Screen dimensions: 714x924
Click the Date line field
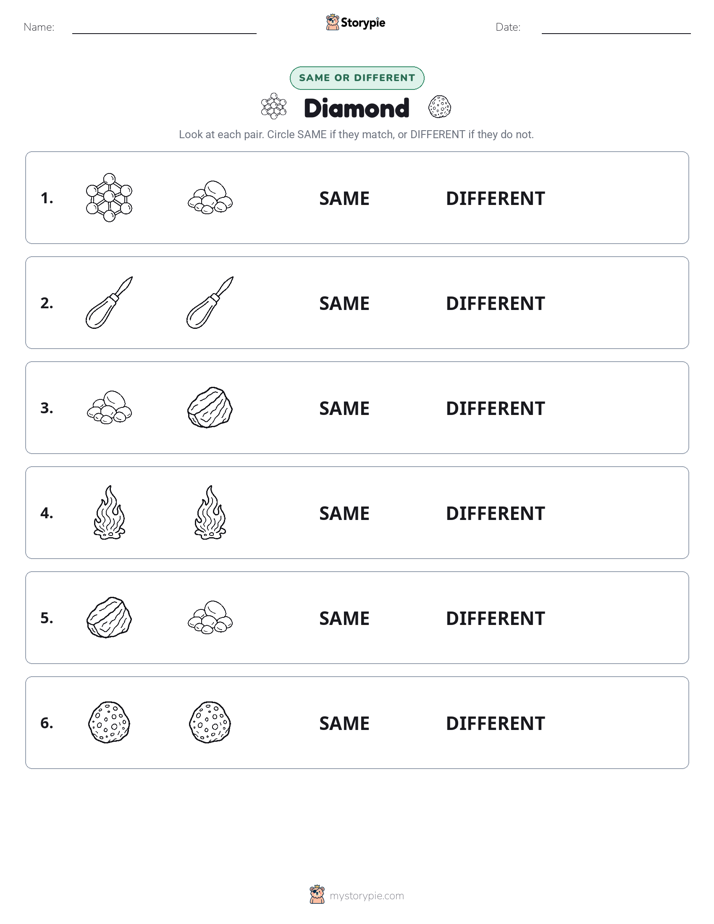[x=616, y=27]
